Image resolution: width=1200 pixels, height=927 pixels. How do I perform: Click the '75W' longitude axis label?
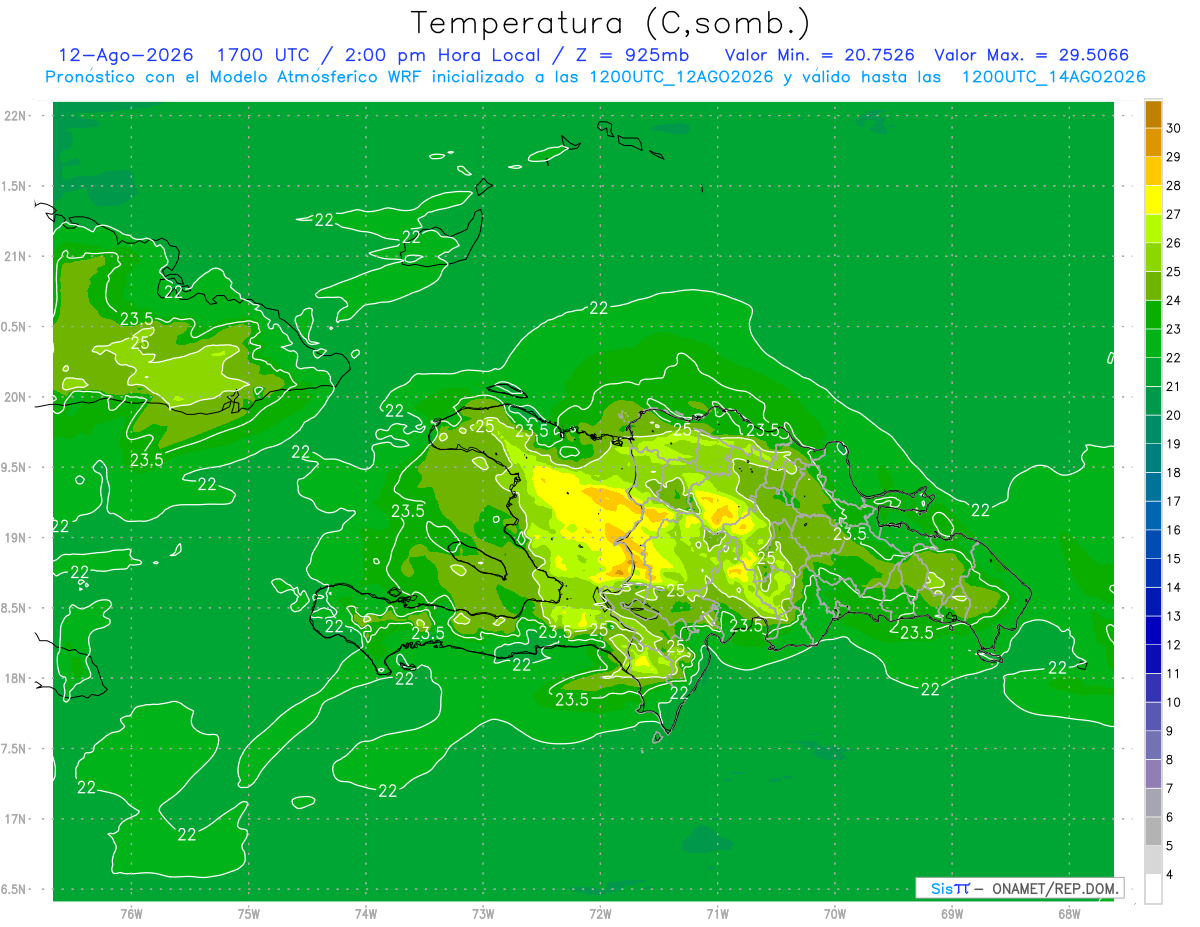click(x=248, y=913)
